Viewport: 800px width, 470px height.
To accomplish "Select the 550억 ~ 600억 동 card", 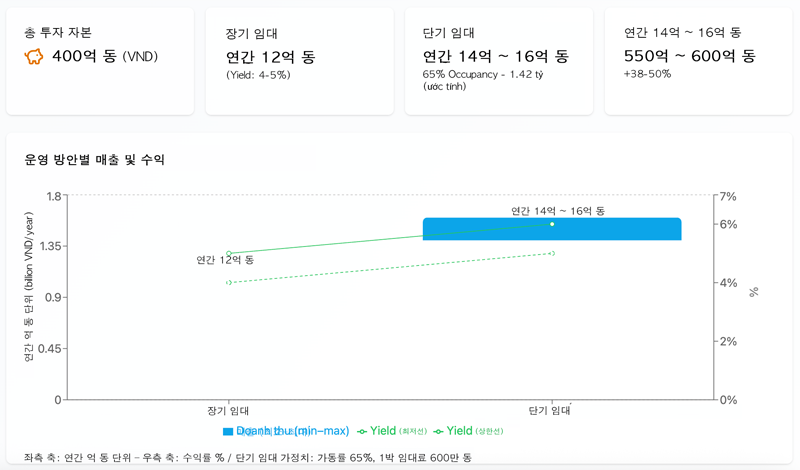I will point(697,61).
